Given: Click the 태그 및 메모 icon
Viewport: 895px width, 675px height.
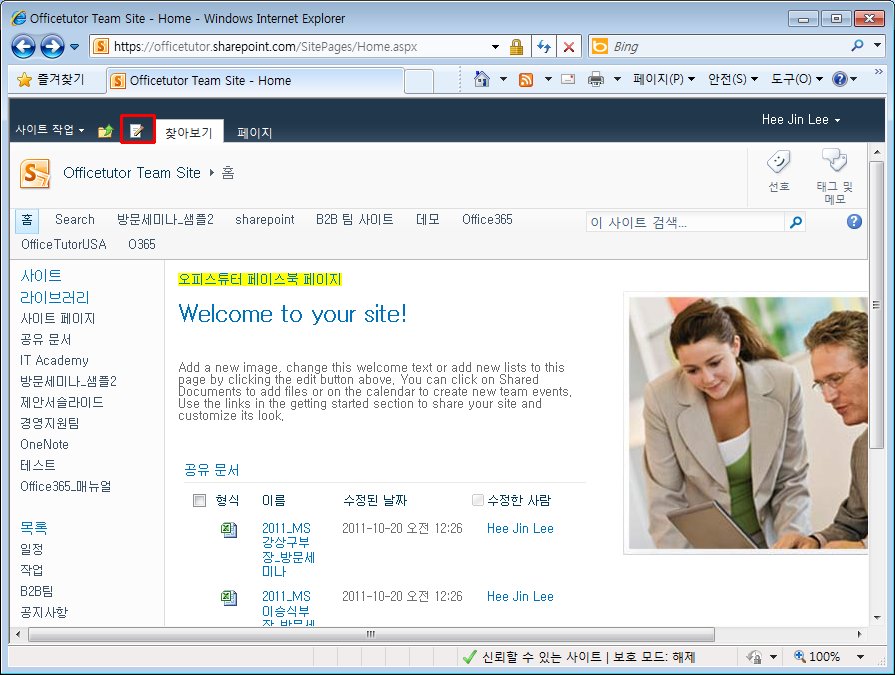Looking at the screenshot, I should point(834,176).
